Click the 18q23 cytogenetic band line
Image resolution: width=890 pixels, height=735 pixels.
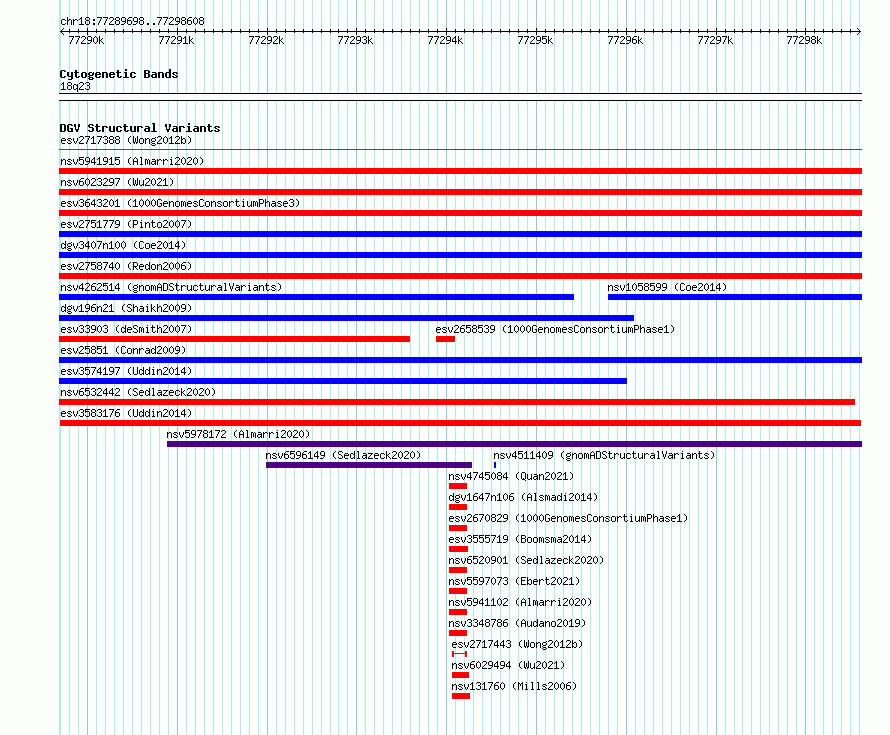(460, 97)
